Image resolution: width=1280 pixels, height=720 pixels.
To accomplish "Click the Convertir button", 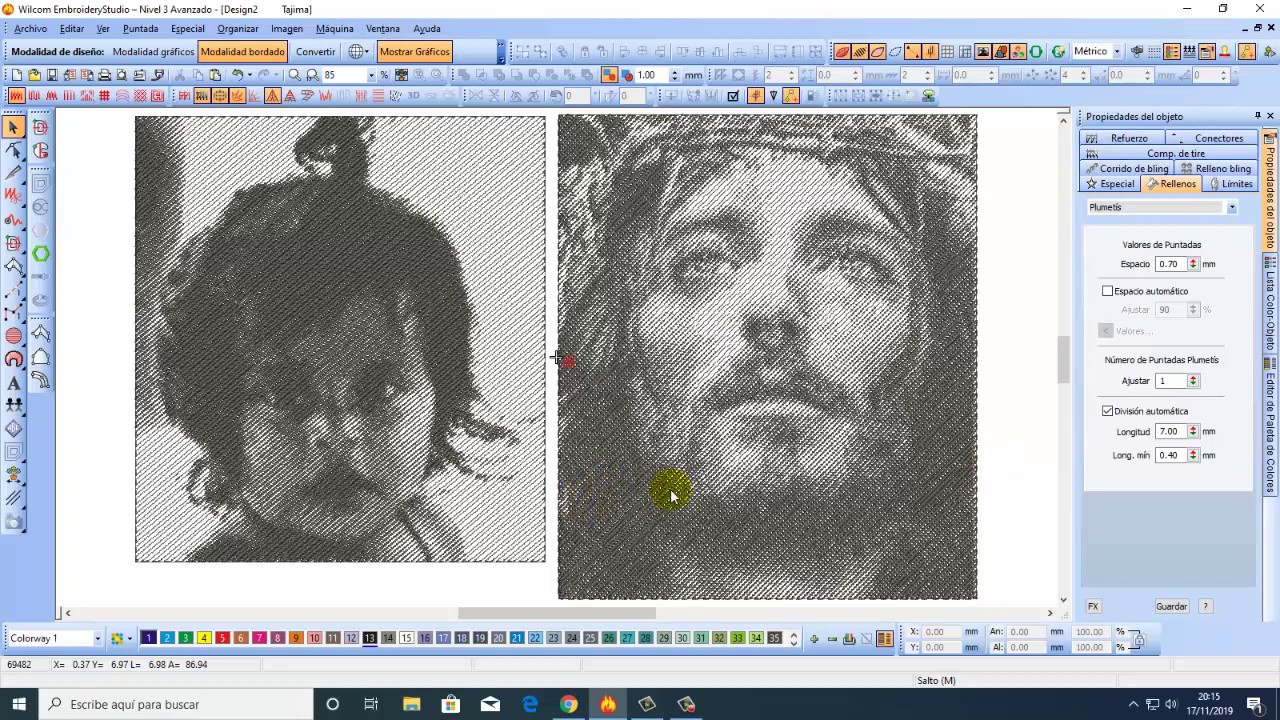I will click(316, 51).
